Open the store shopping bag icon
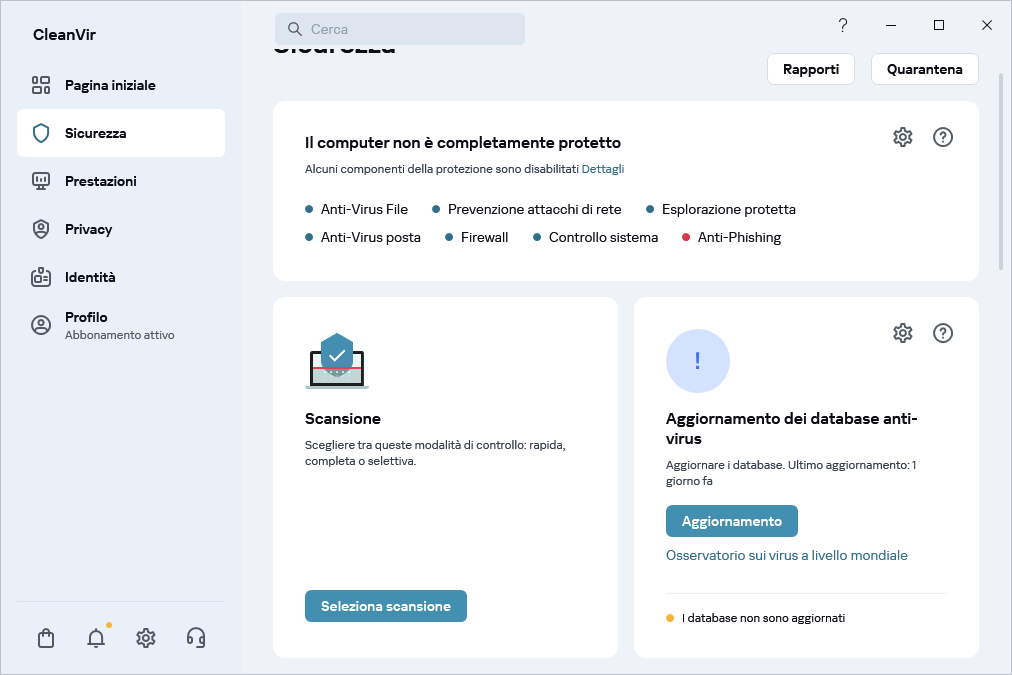This screenshot has height=675, width=1012. pyautogui.click(x=46, y=638)
